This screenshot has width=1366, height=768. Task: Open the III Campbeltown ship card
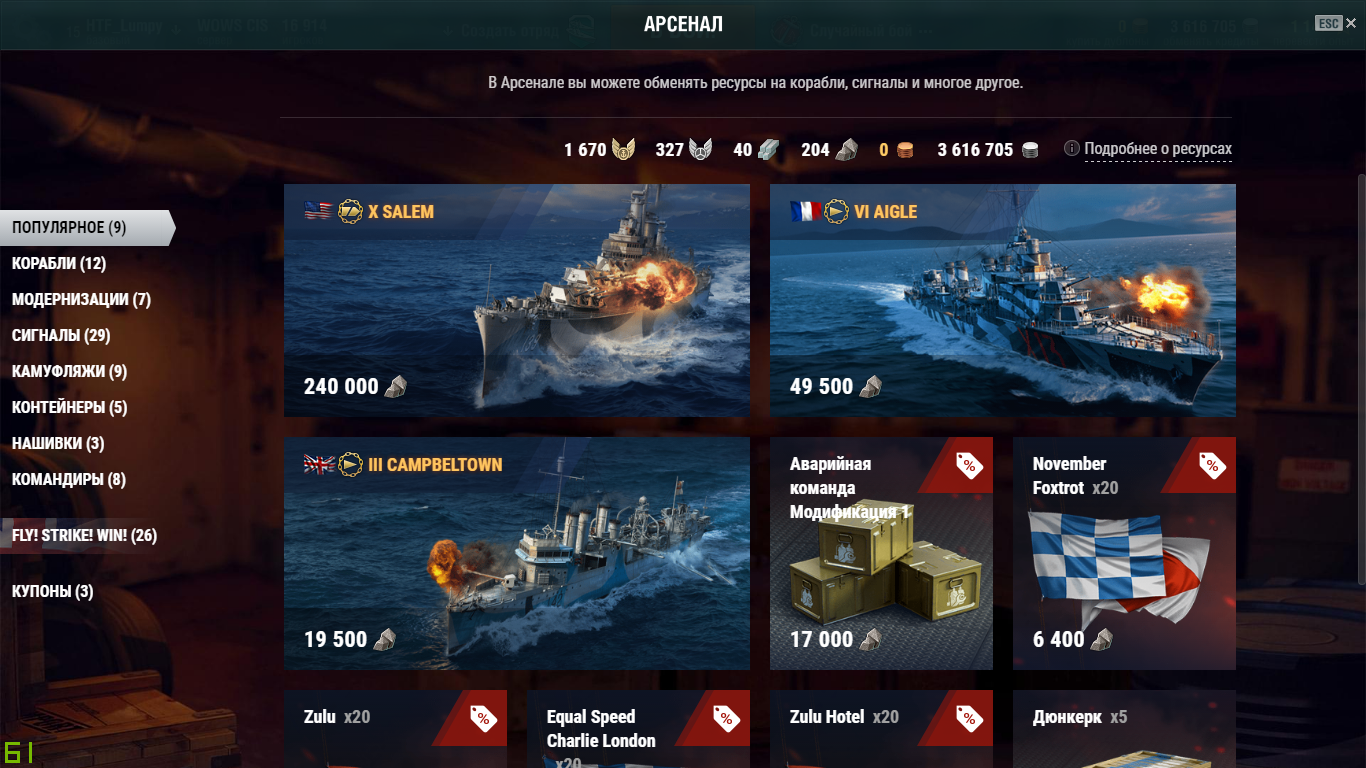coord(517,553)
